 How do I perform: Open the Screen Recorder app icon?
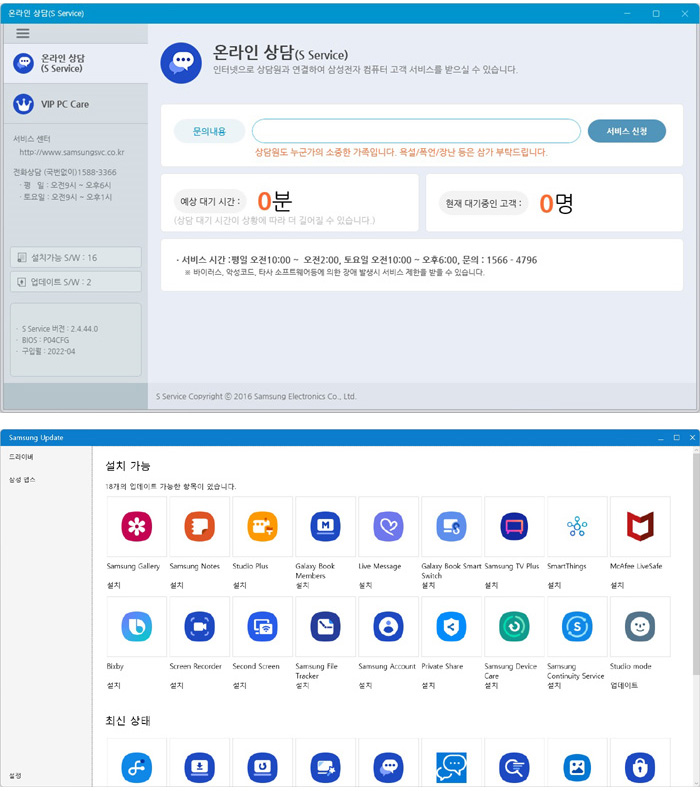point(199,626)
